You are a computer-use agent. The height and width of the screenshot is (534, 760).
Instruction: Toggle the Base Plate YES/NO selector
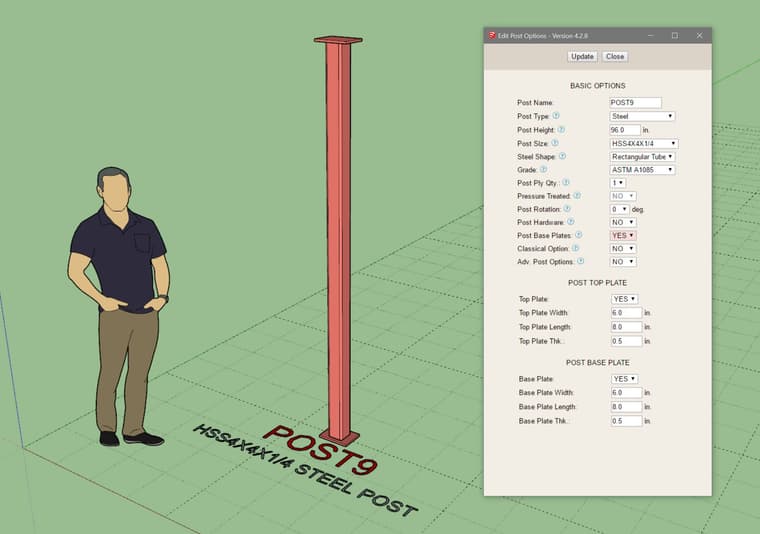tap(623, 379)
